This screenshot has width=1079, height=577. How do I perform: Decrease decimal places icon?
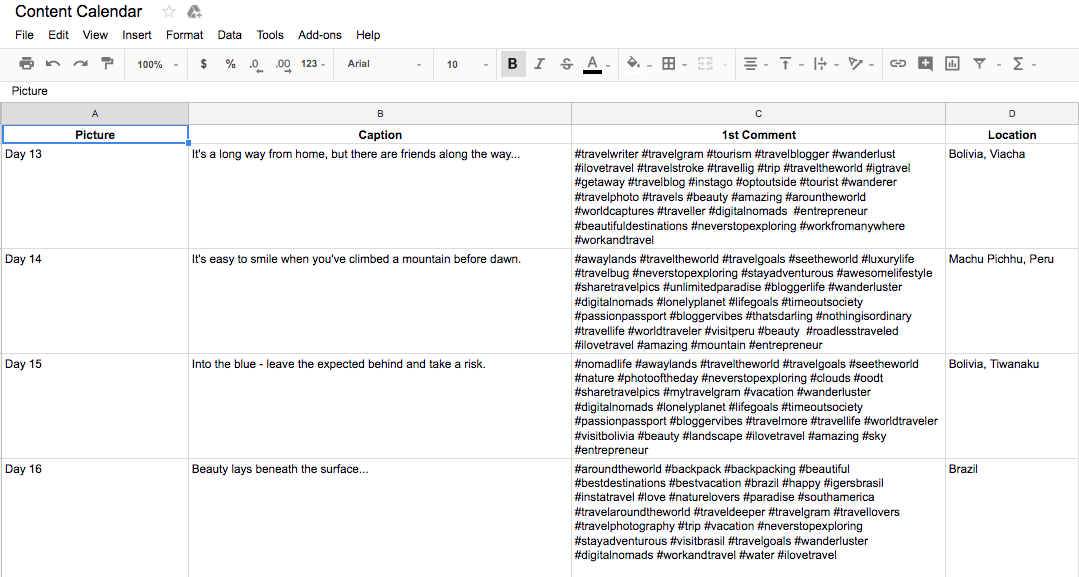pyautogui.click(x=256, y=65)
